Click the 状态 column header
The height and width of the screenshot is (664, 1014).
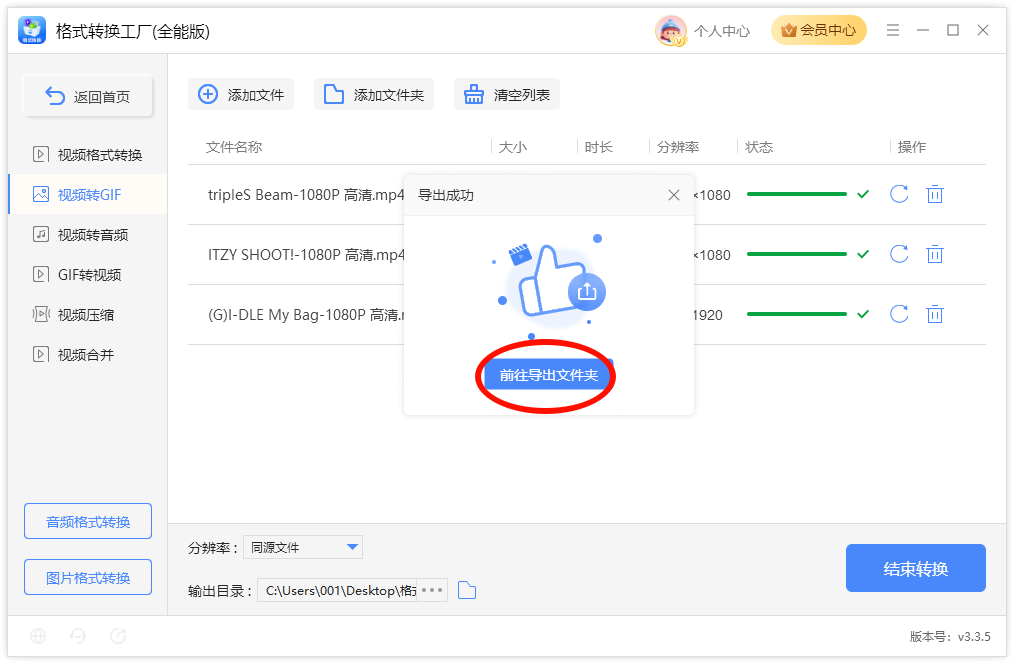(759, 147)
